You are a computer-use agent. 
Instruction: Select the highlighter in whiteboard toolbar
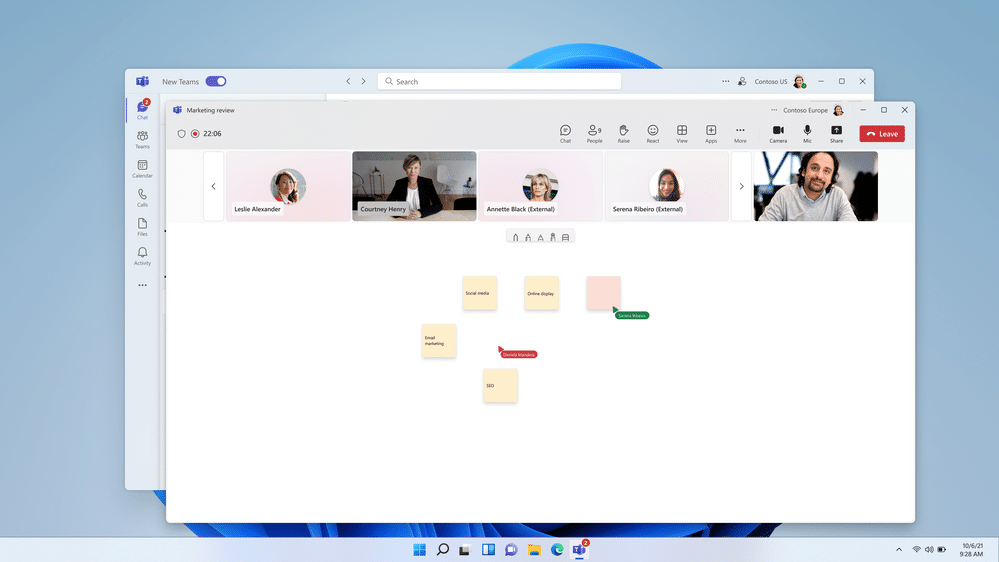(x=552, y=237)
